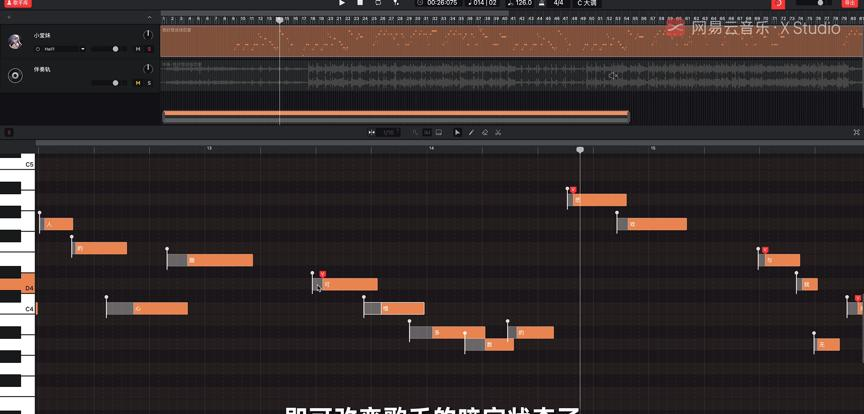Open the 4/4 time signature selector
The width and height of the screenshot is (864, 414).
point(558,3)
